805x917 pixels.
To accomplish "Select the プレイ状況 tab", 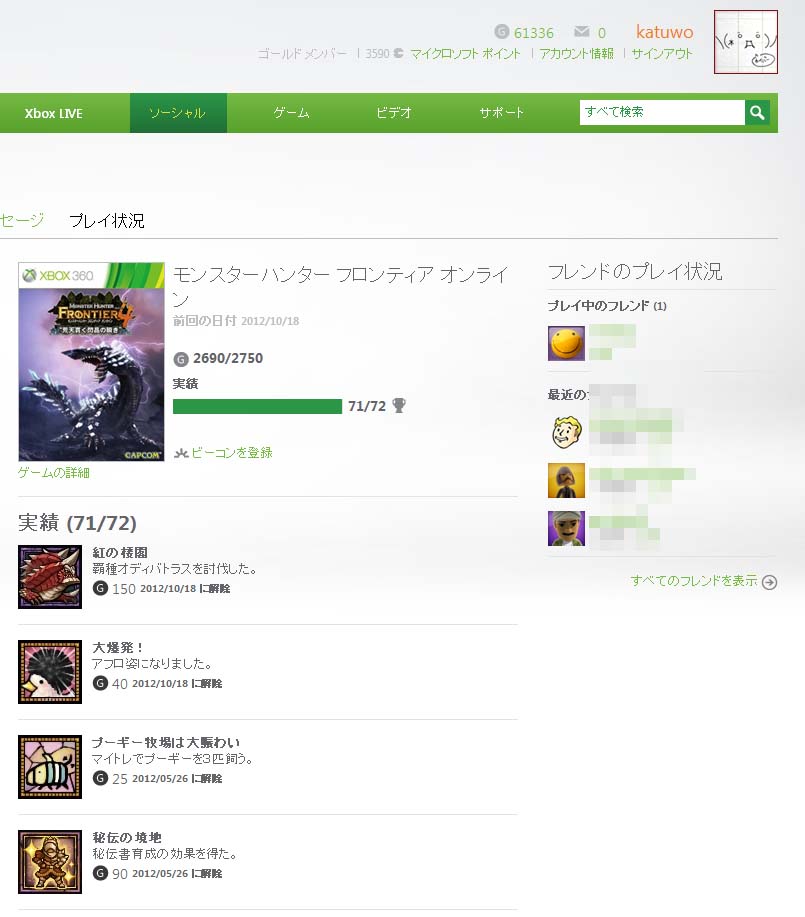I will 106,220.
